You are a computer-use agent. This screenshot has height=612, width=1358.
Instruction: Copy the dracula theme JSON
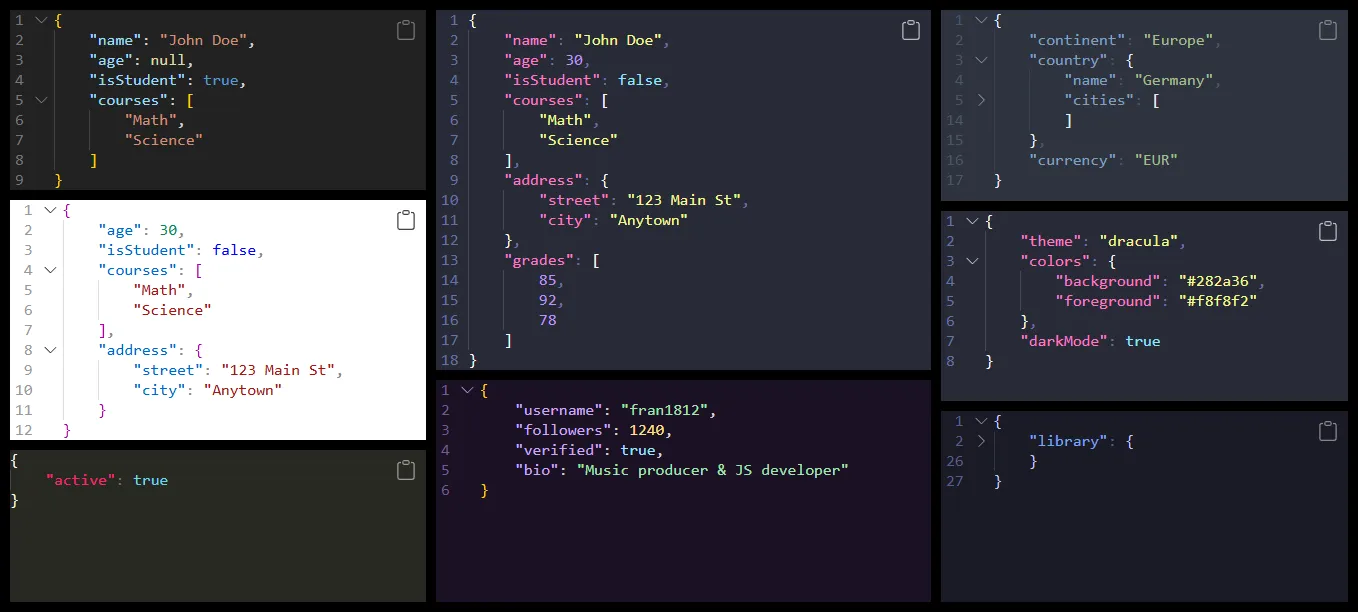[1328, 231]
